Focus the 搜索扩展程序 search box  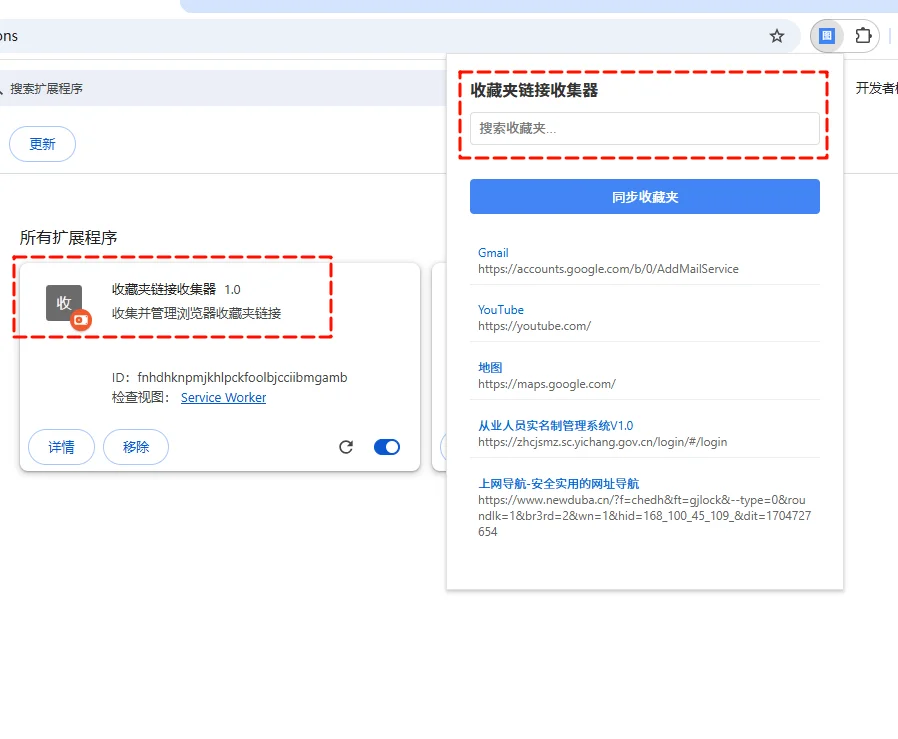(x=223, y=88)
